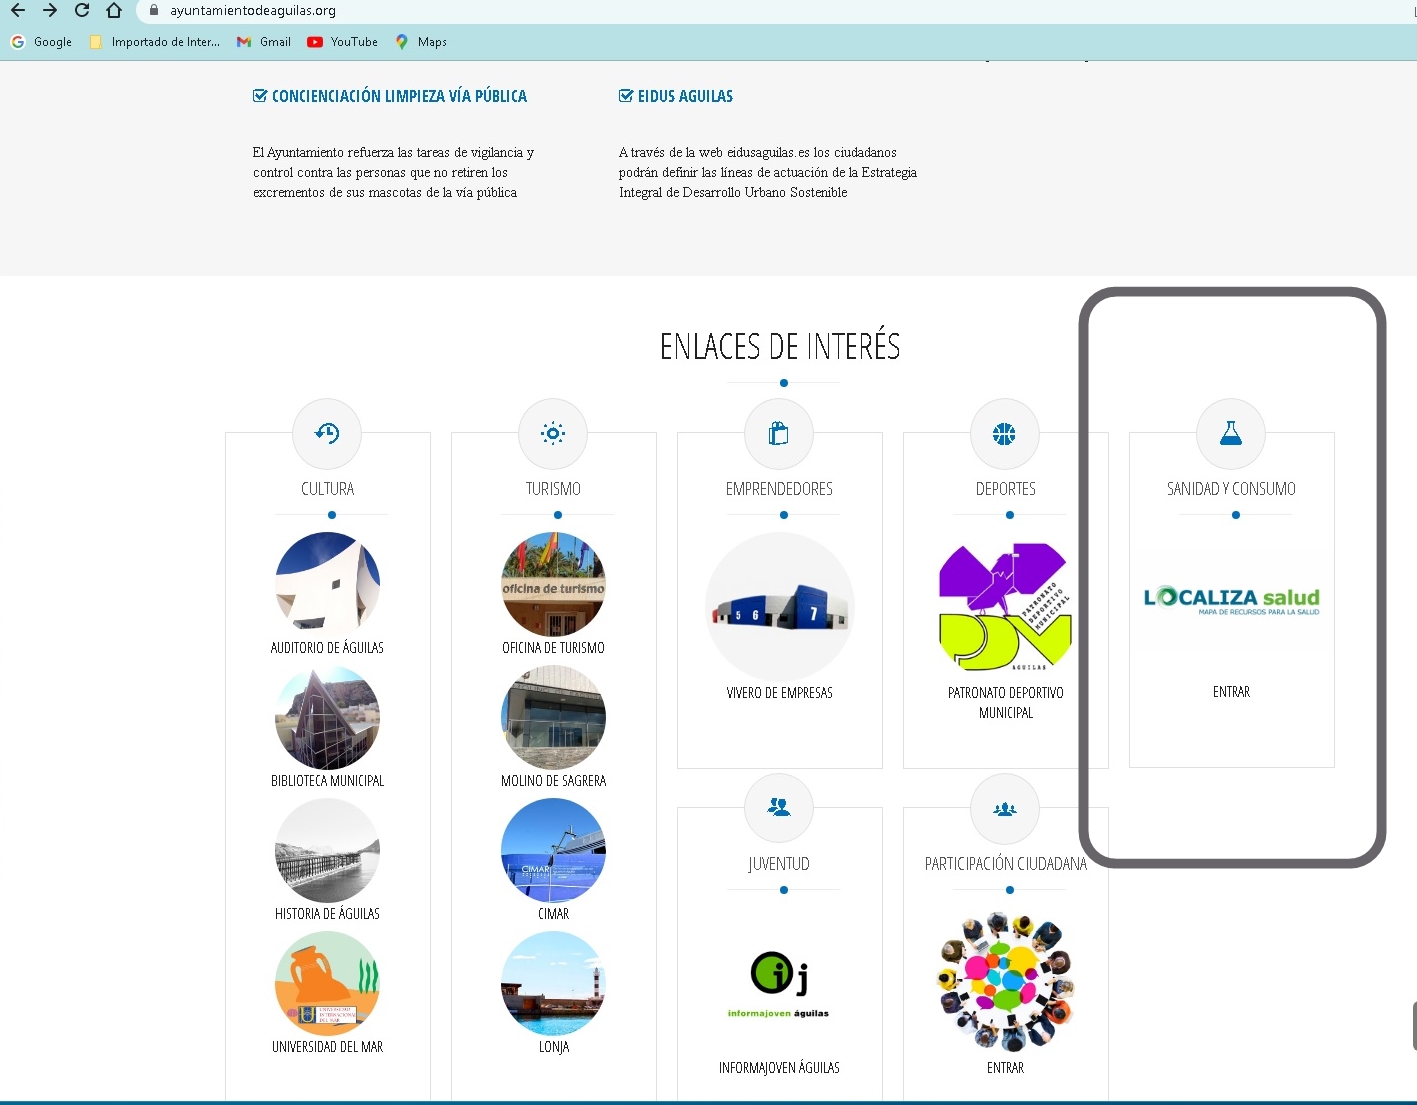The width and height of the screenshot is (1417, 1105).
Task: Select the Deportes basketball icon
Action: coord(1005,433)
